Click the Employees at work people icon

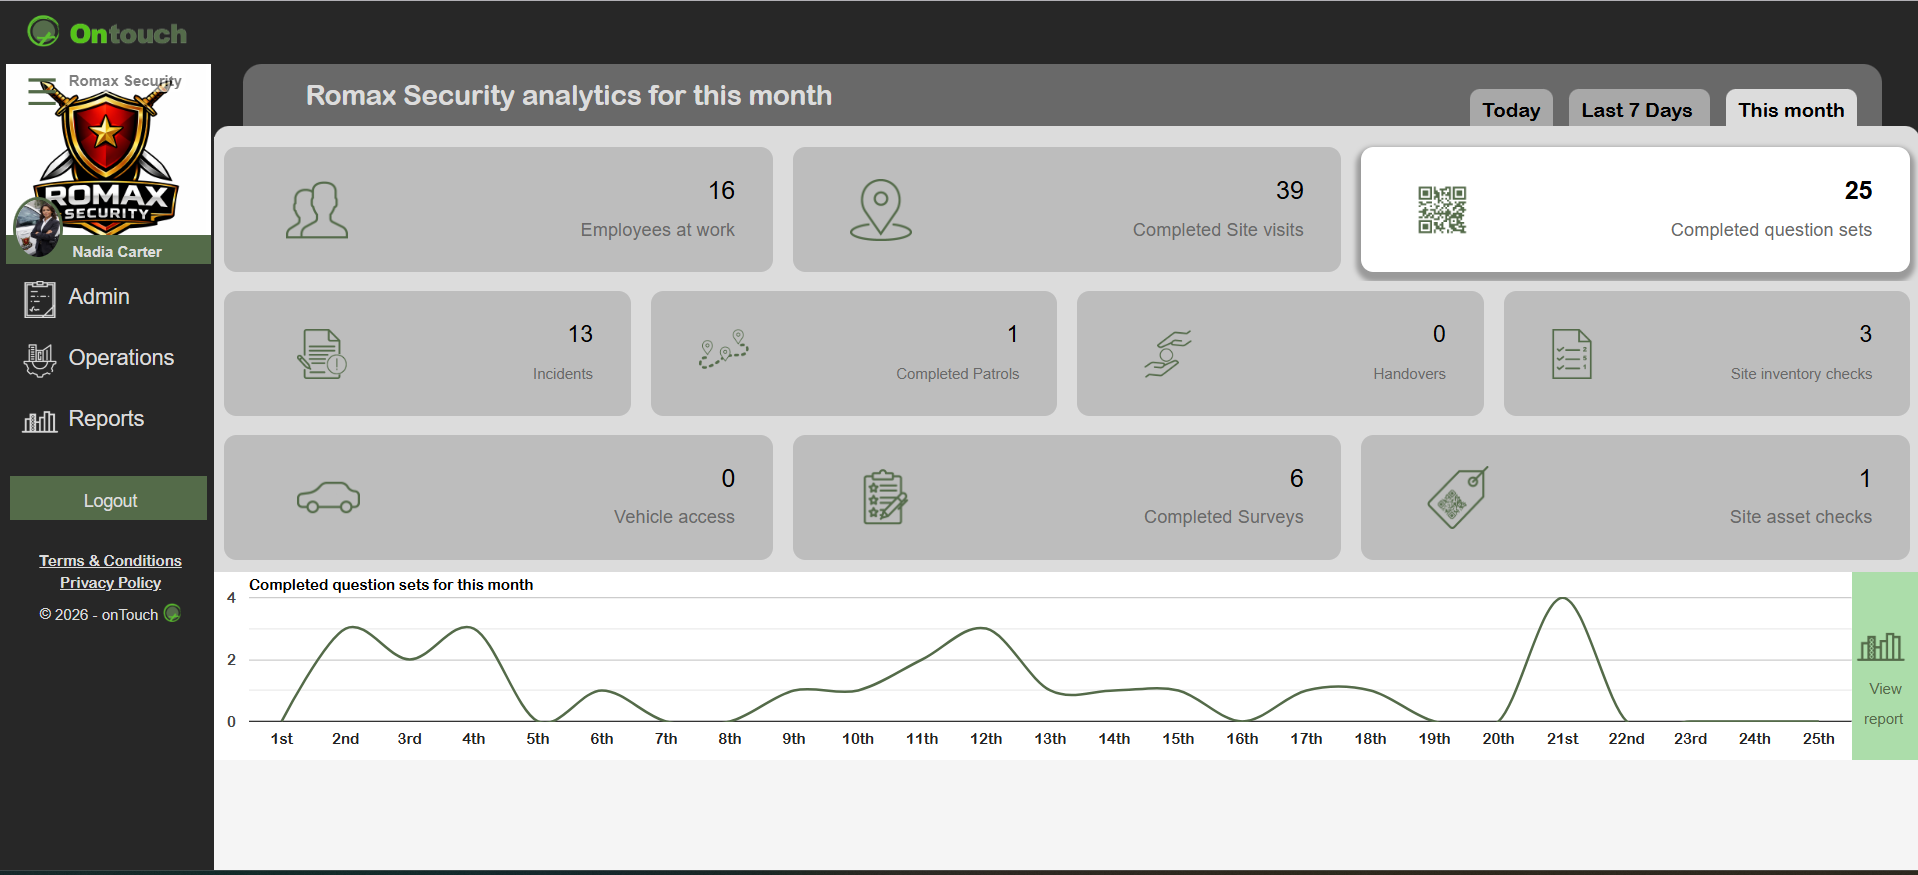317,210
